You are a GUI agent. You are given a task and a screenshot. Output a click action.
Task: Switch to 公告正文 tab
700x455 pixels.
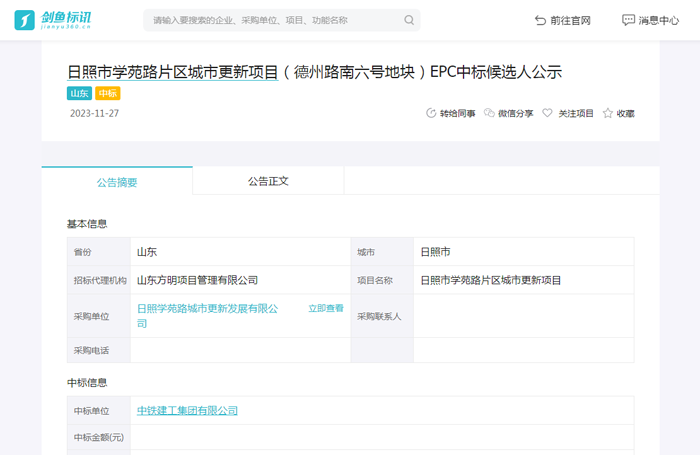(x=268, y=181)
